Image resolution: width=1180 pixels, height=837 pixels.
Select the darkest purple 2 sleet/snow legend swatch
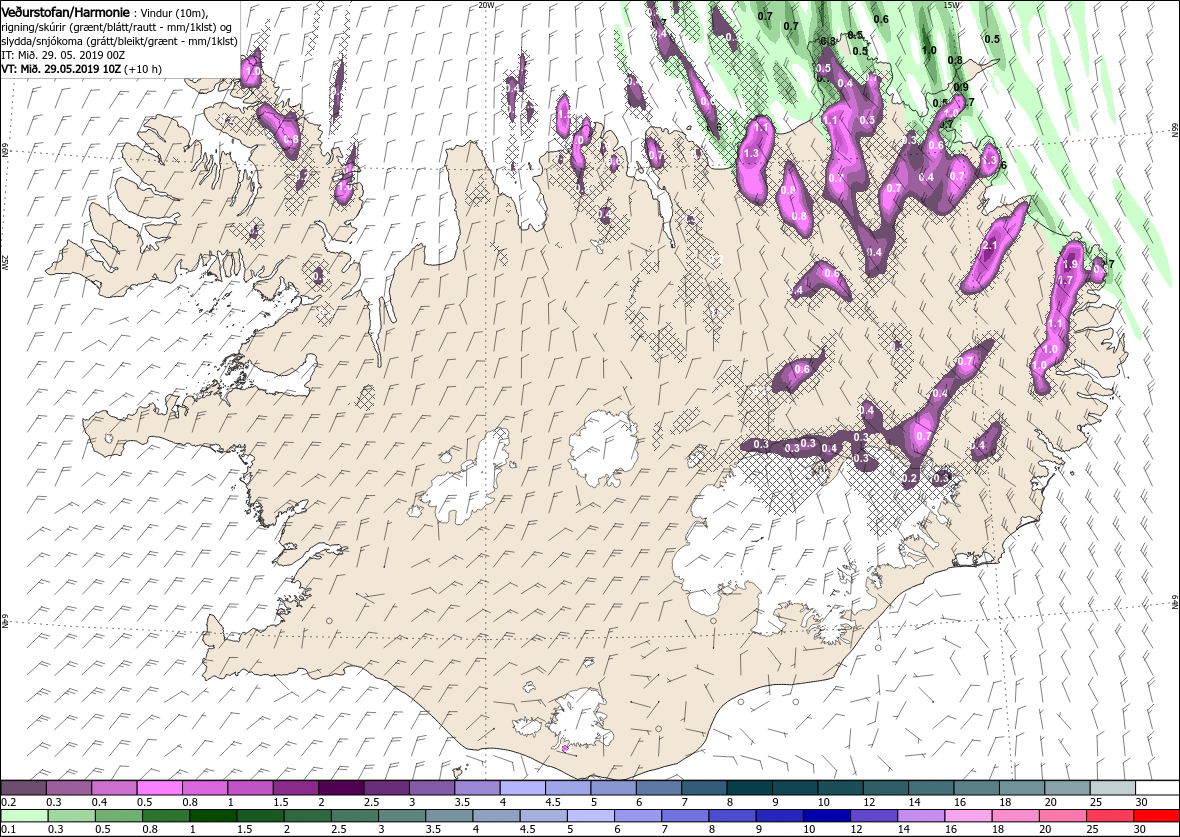click(340, 788)
